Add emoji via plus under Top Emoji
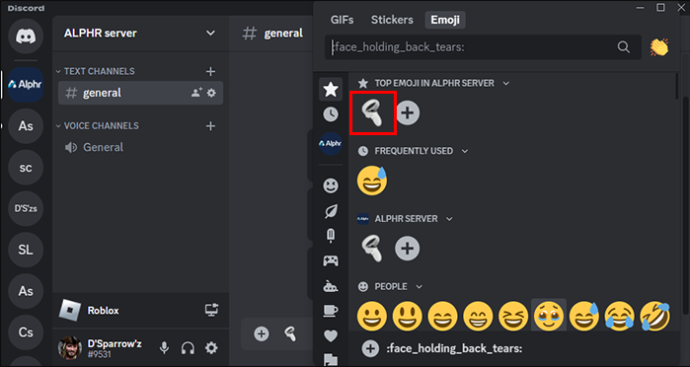Screen dimensions: 690x367 tap(408, 113)
